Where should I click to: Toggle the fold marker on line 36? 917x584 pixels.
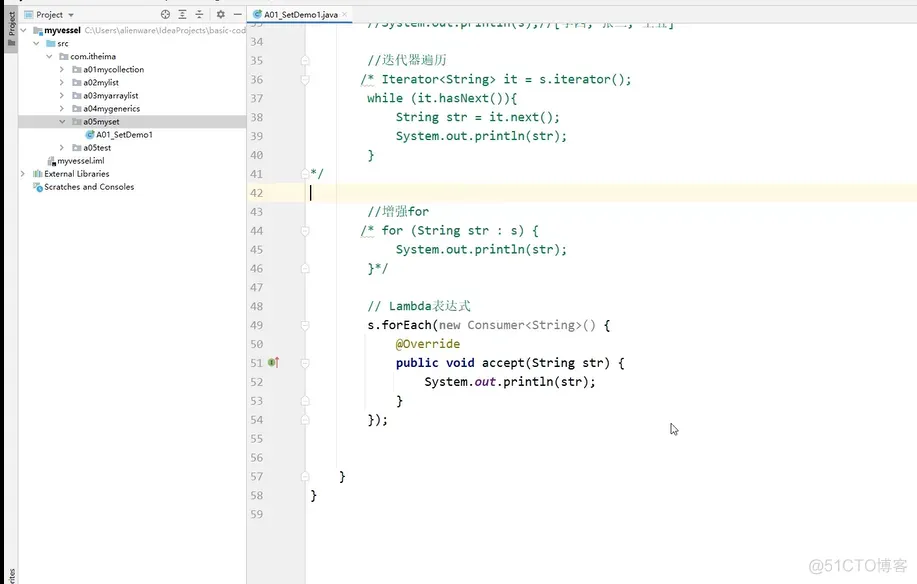click(x=305, y=80)
